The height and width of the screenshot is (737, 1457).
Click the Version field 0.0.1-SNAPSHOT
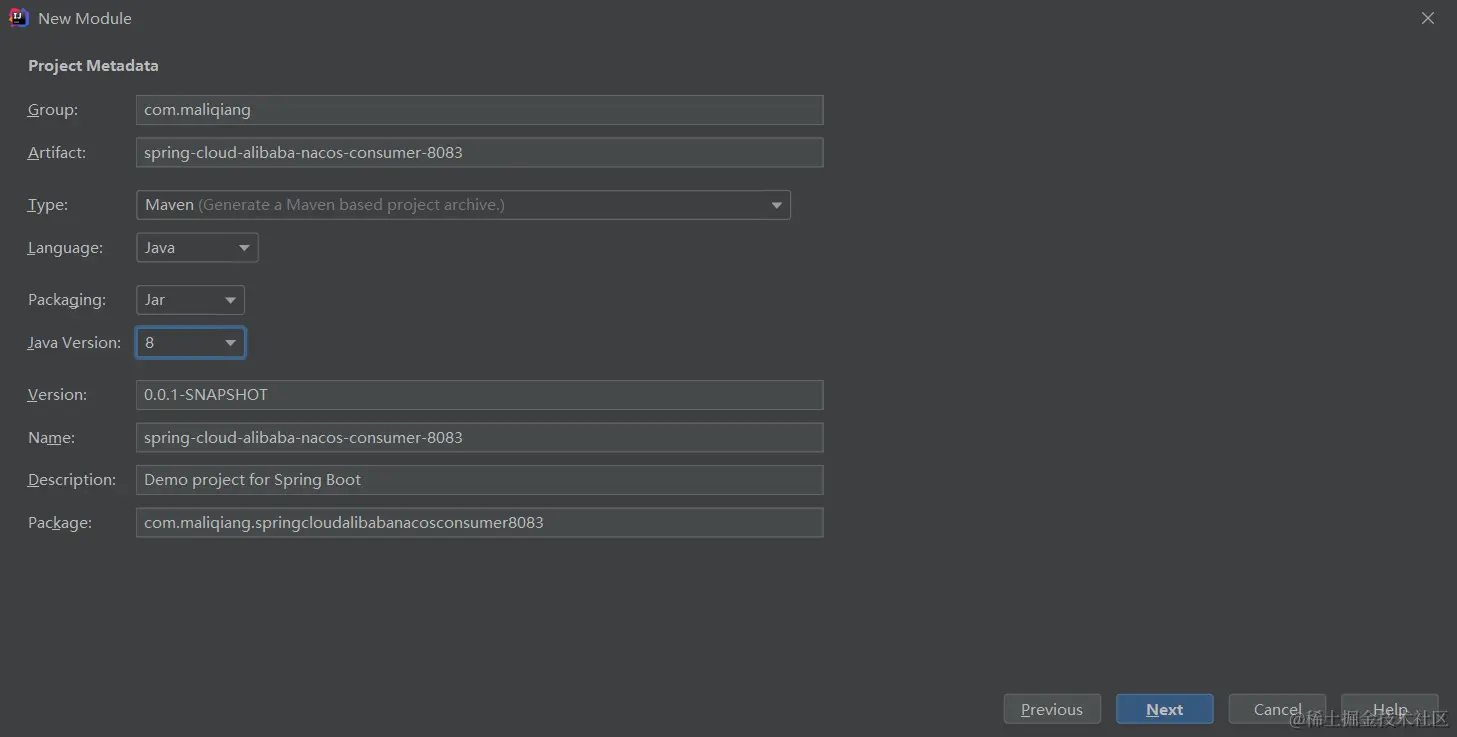tap(479, 395)
